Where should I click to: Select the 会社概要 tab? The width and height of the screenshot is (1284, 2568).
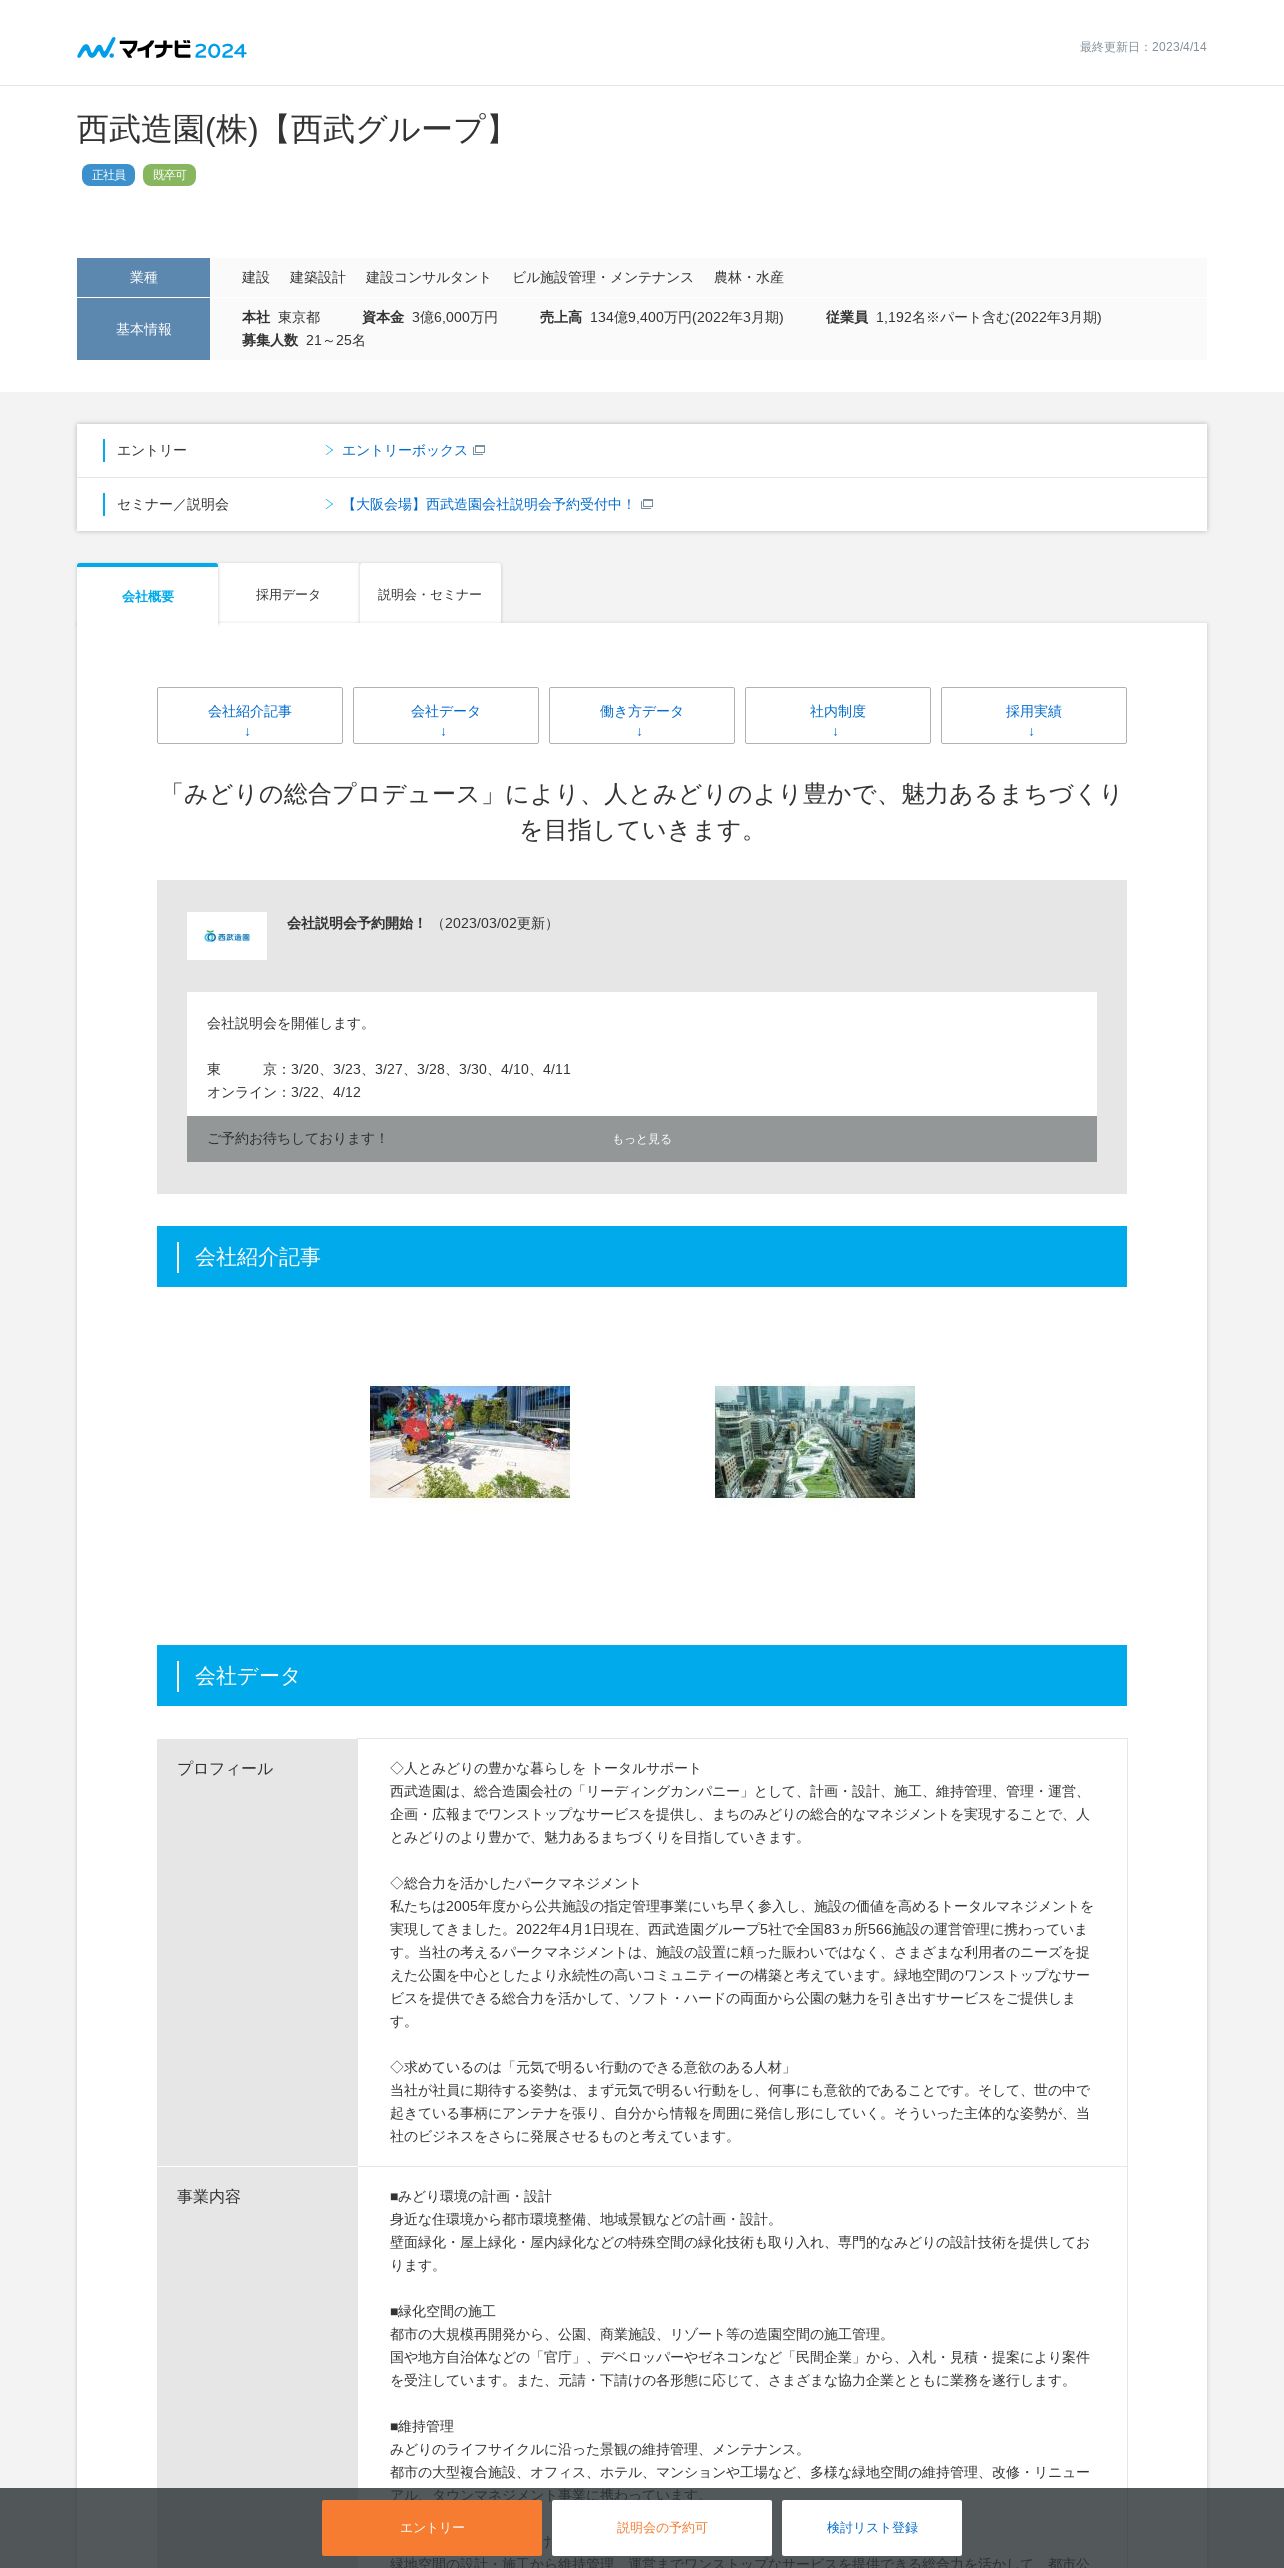coord(148,596)
